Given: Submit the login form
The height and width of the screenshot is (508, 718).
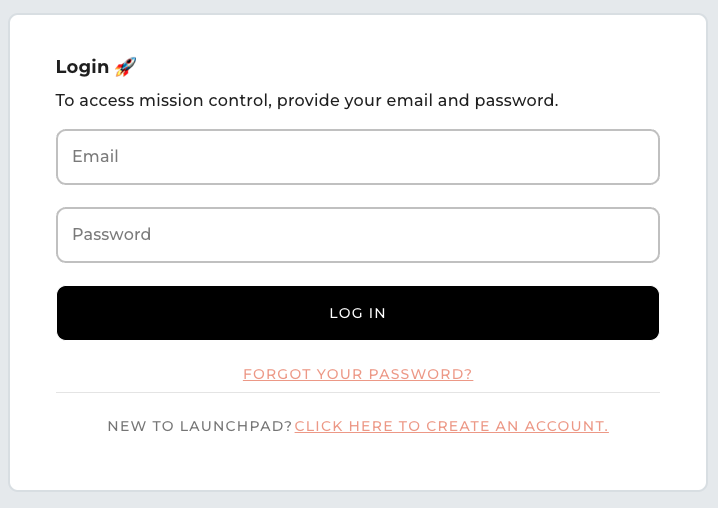Looking at the screenshot, I should [x=357, y=313].
